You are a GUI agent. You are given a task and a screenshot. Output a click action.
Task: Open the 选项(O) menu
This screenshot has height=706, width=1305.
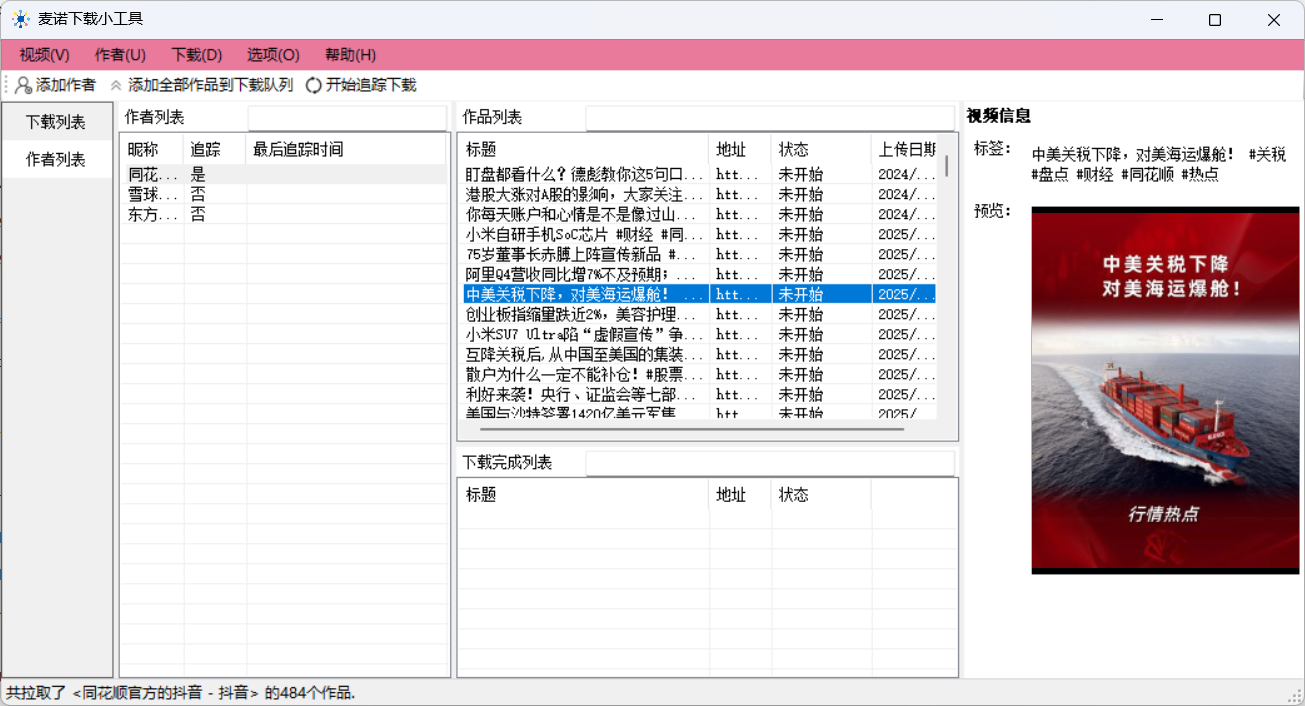(274, 55)
